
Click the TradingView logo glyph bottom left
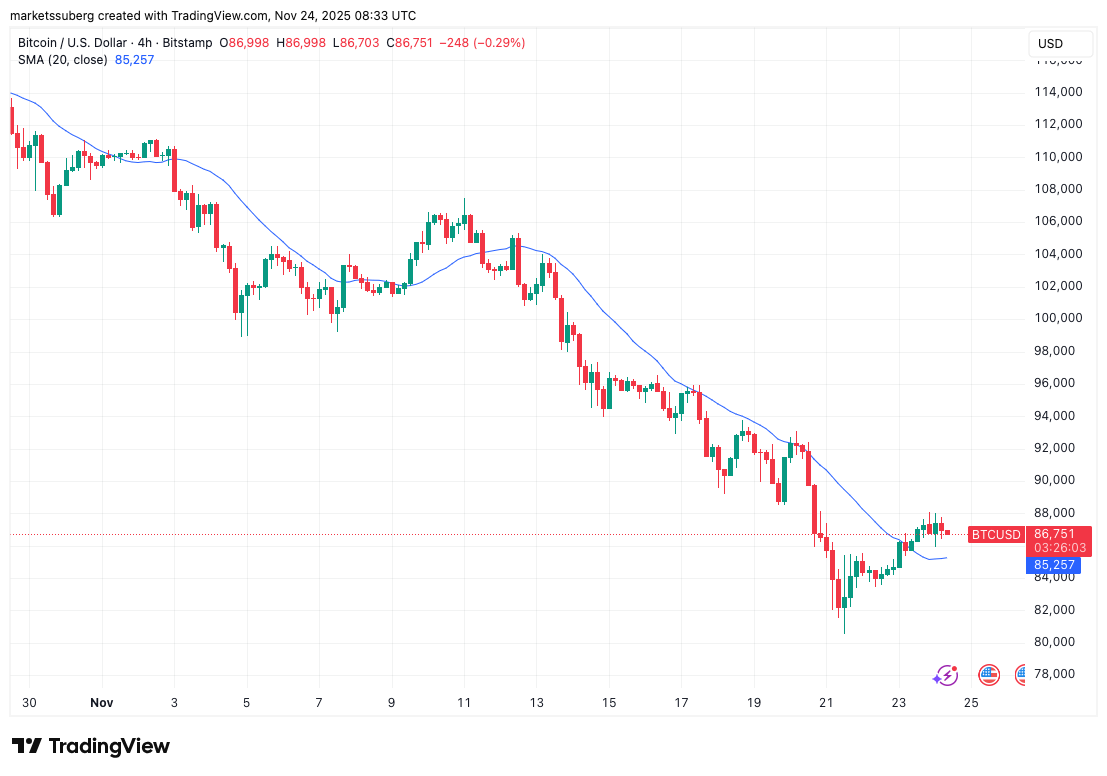[25, 746]
